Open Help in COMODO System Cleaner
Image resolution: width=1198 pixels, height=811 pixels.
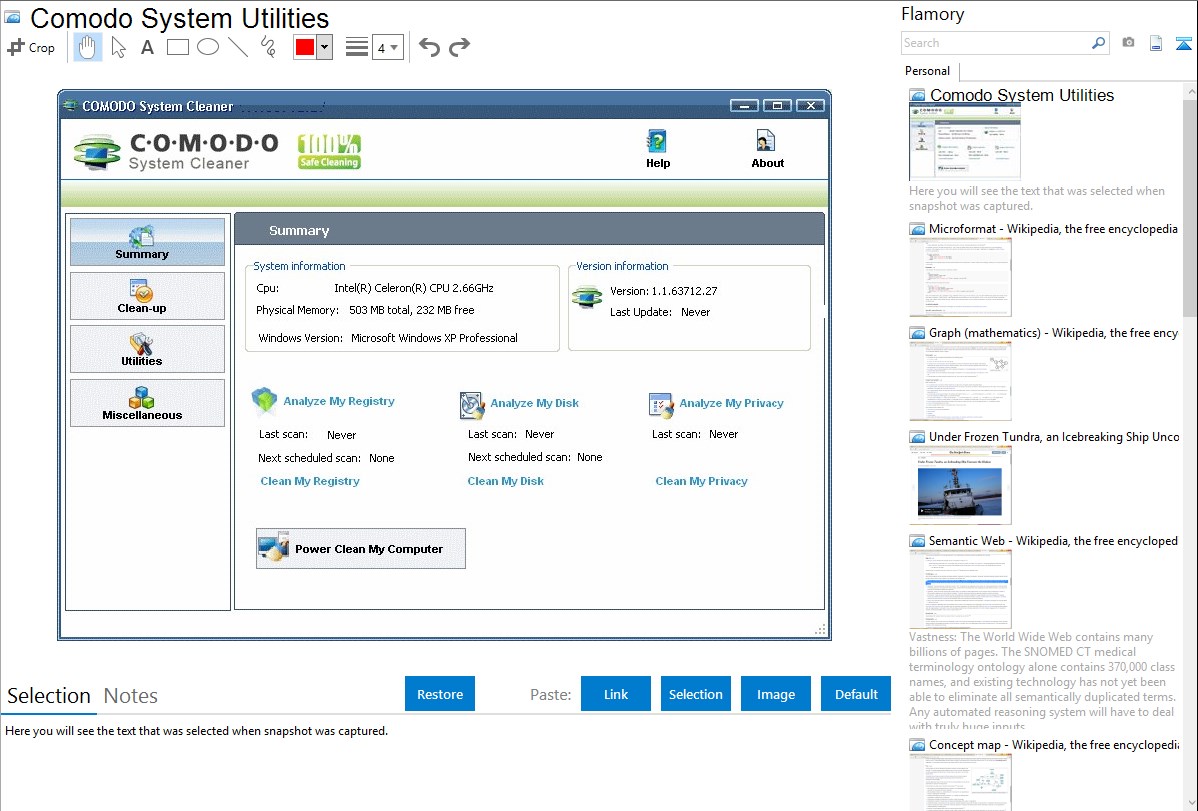[658, 148]
